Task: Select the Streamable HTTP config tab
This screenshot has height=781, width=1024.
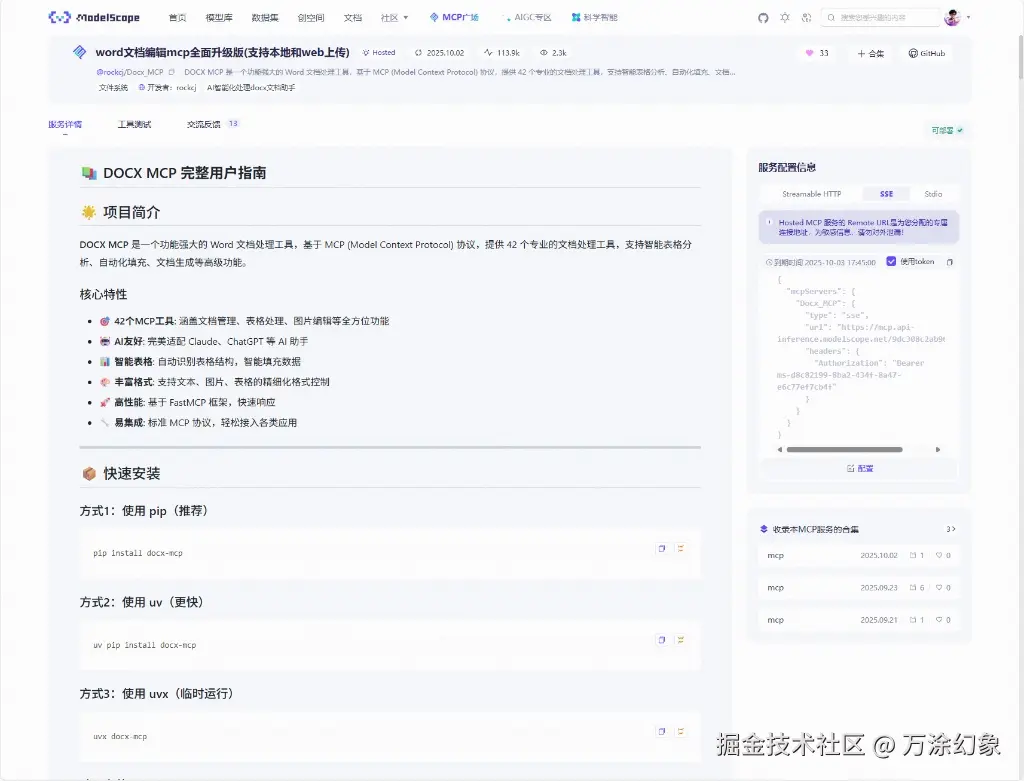Action: click(x=811, y=194)
